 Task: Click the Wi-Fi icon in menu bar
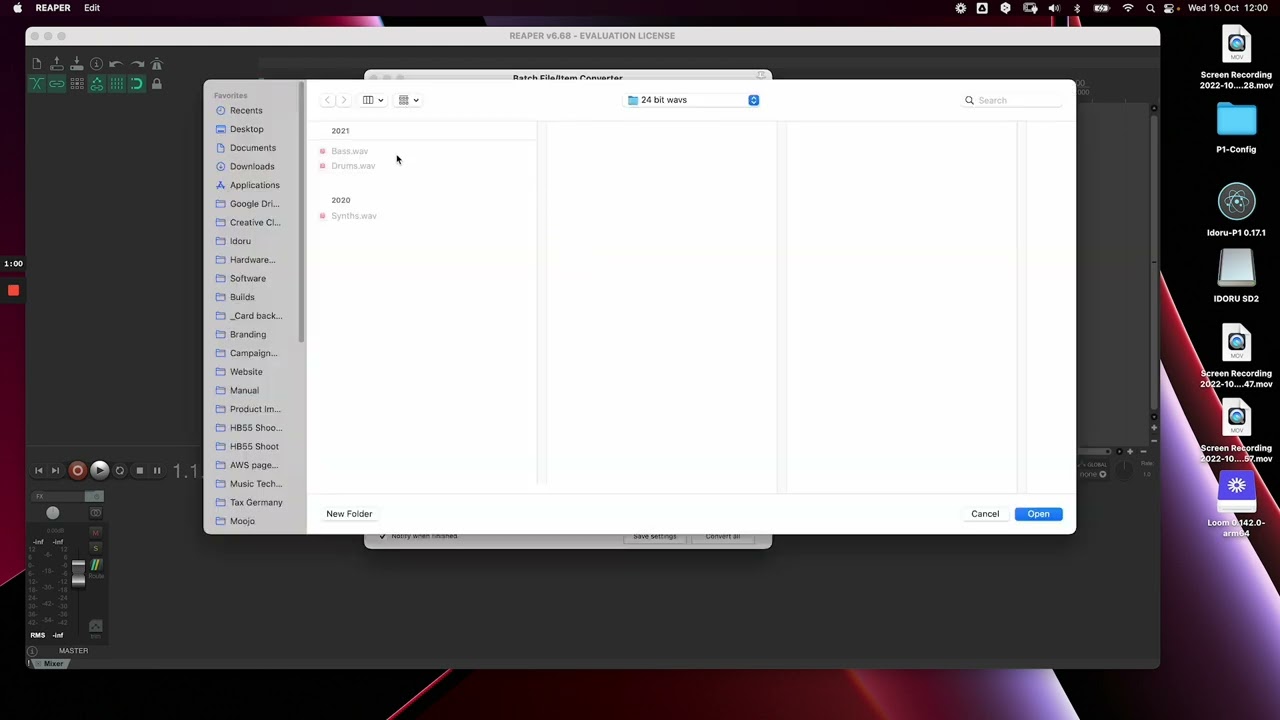pyautogui.click(x=1128, y=8)
